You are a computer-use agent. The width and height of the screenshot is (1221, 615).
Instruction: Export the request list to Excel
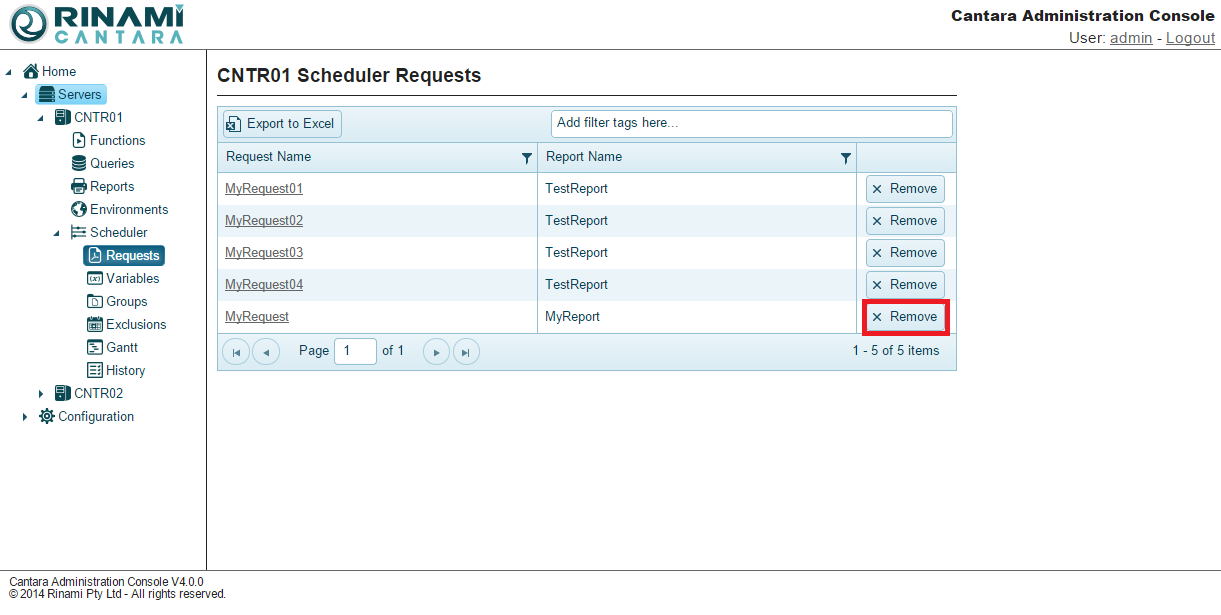coord(282,124)
